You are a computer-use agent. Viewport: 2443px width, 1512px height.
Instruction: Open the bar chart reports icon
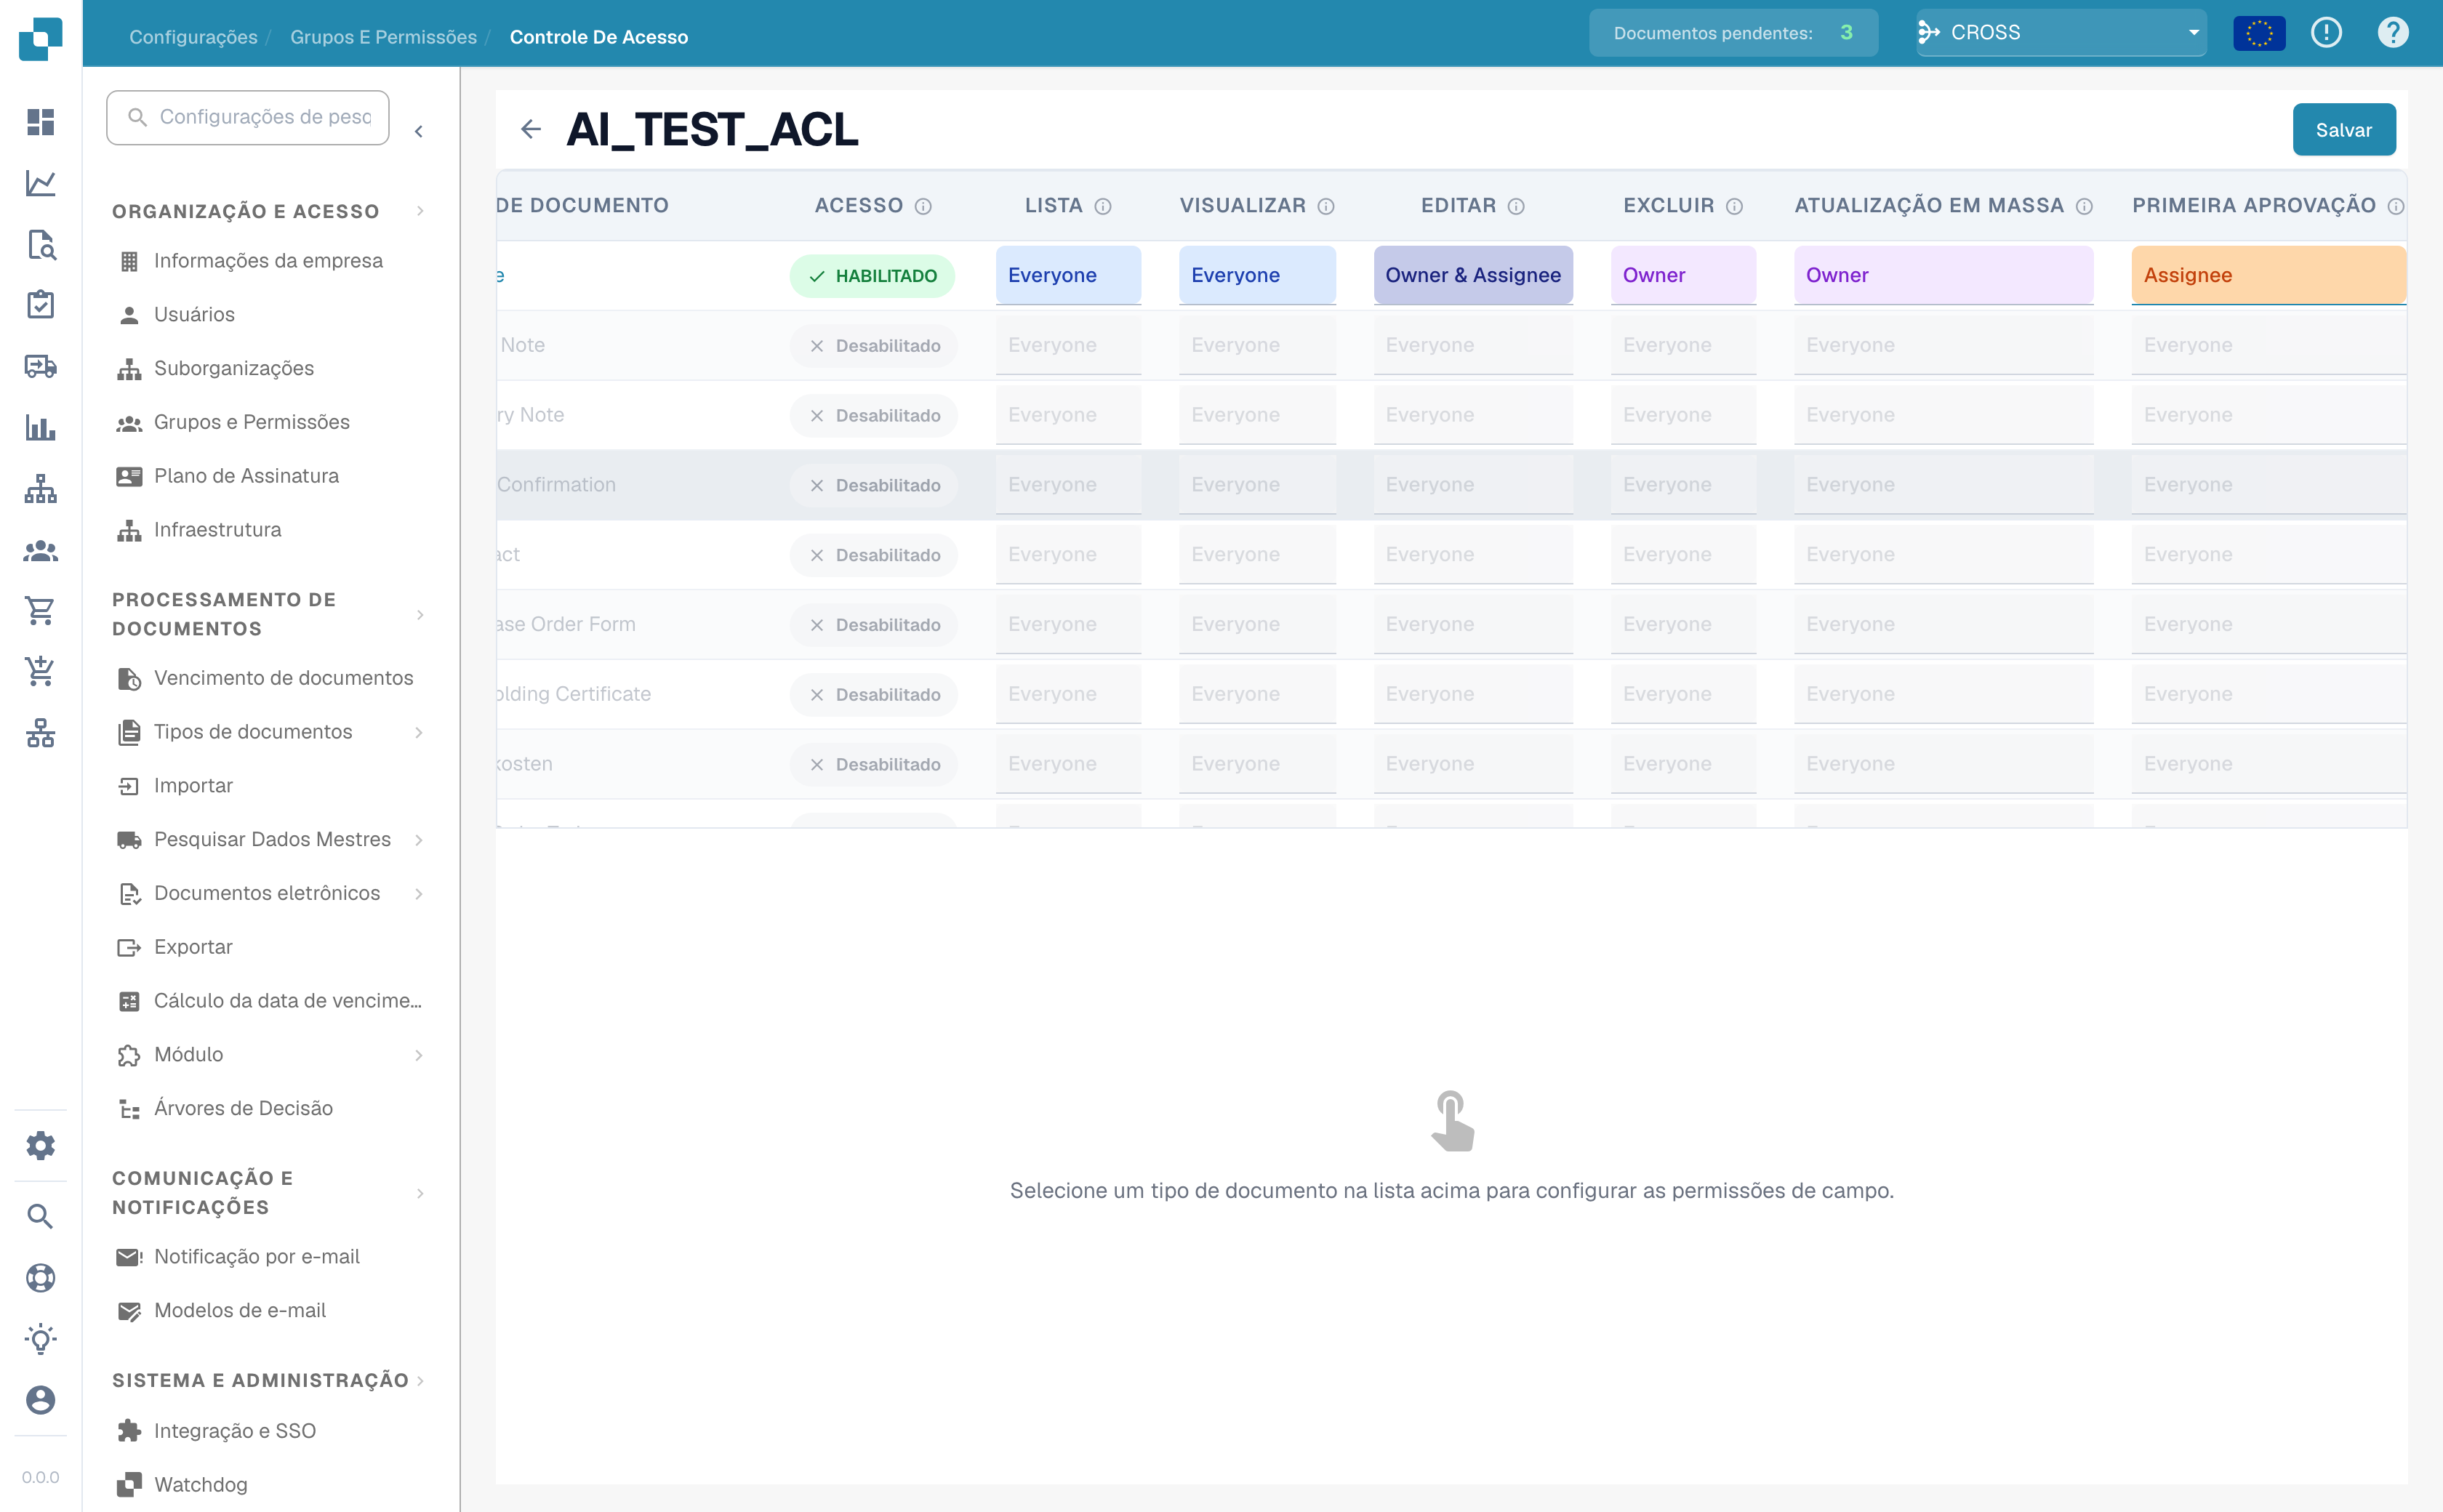[40, 428]
